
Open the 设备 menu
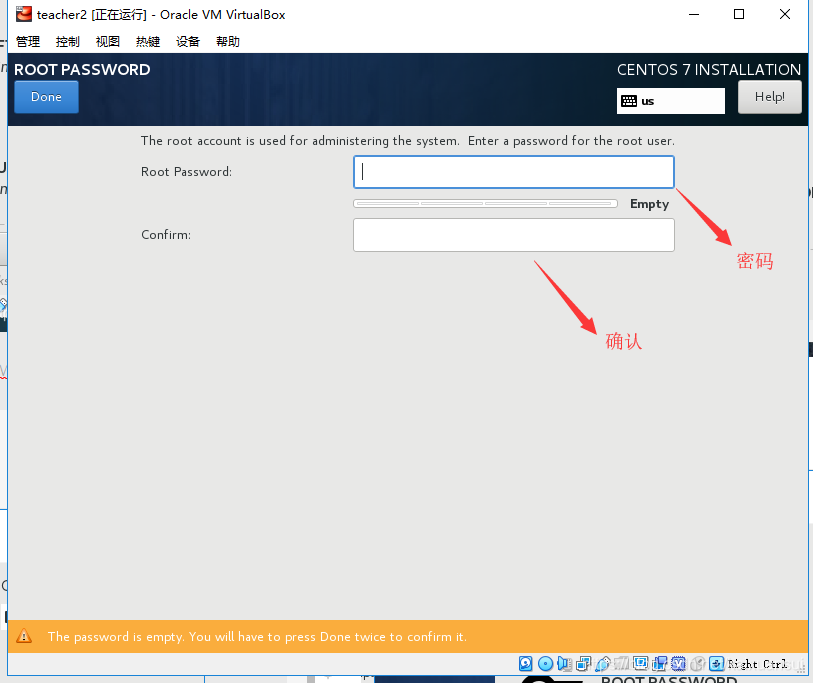(x=188, y=41)
